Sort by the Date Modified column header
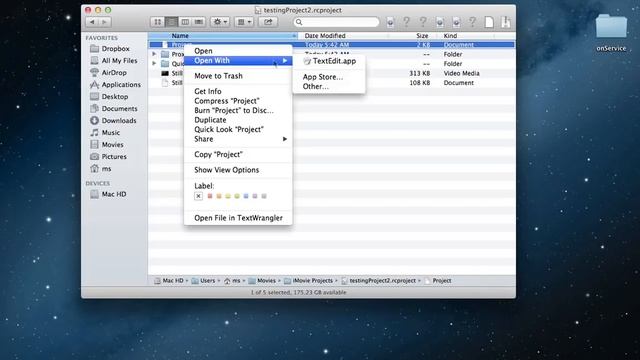640x360 pixels. (x=343, y=36)
